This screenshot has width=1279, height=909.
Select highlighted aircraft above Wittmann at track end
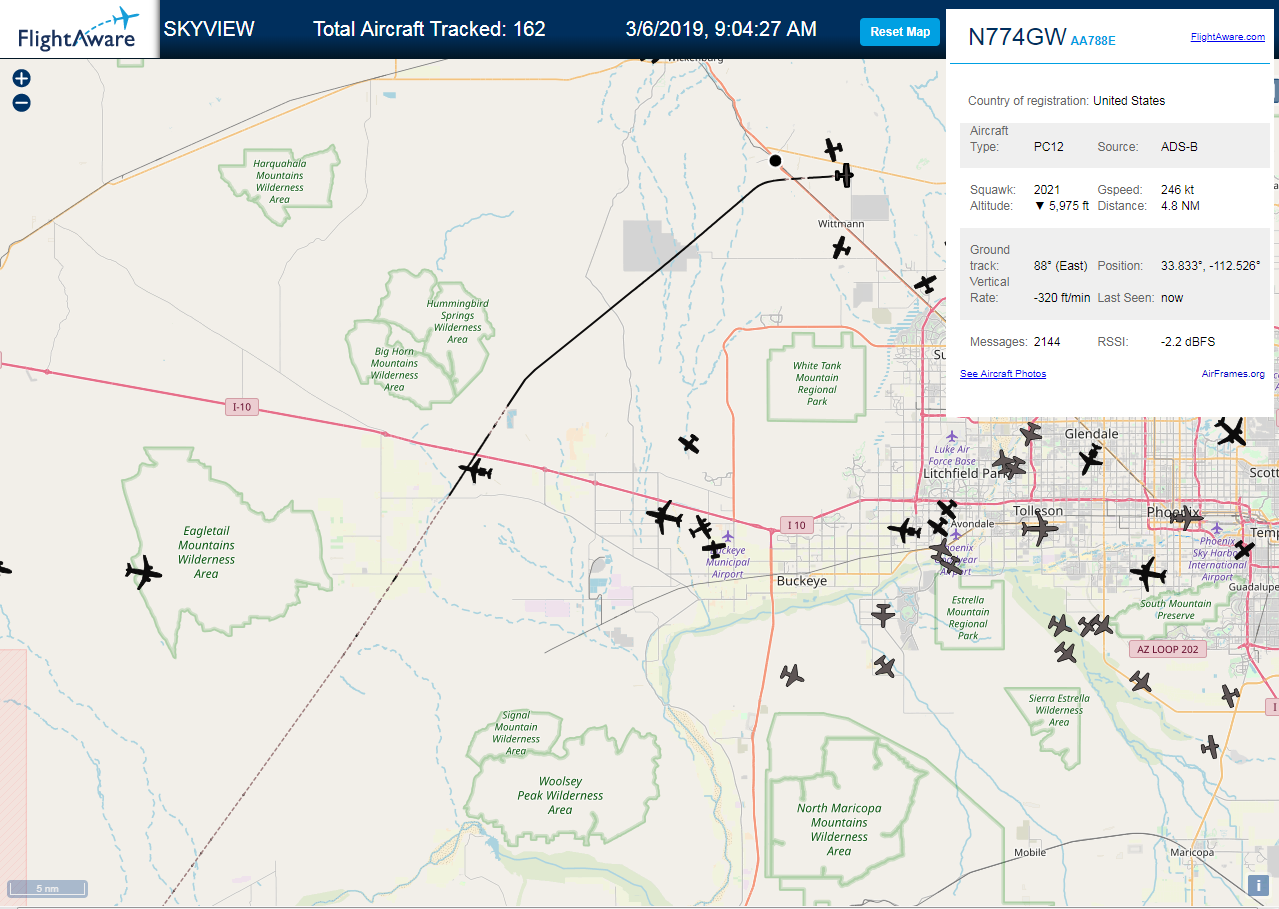[844, 176]
